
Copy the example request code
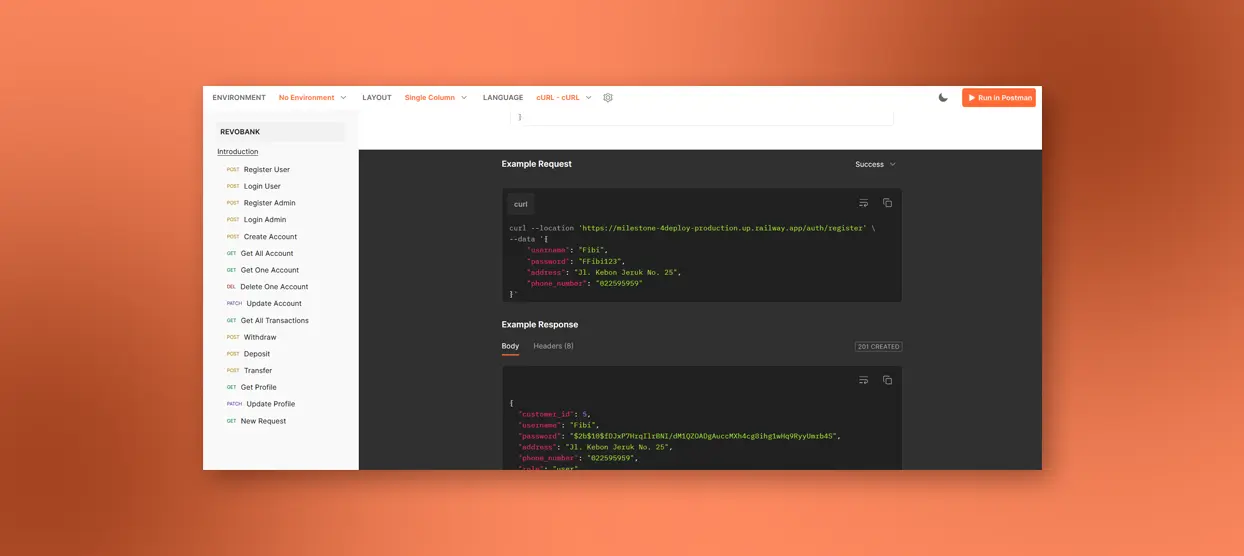[887, 203]
